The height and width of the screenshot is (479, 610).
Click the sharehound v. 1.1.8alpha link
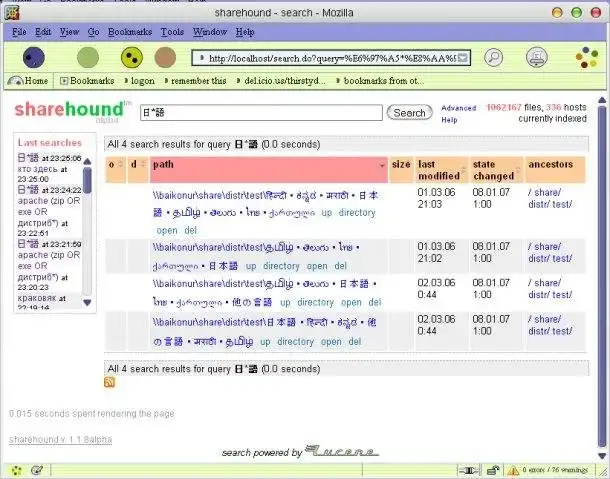60,440
